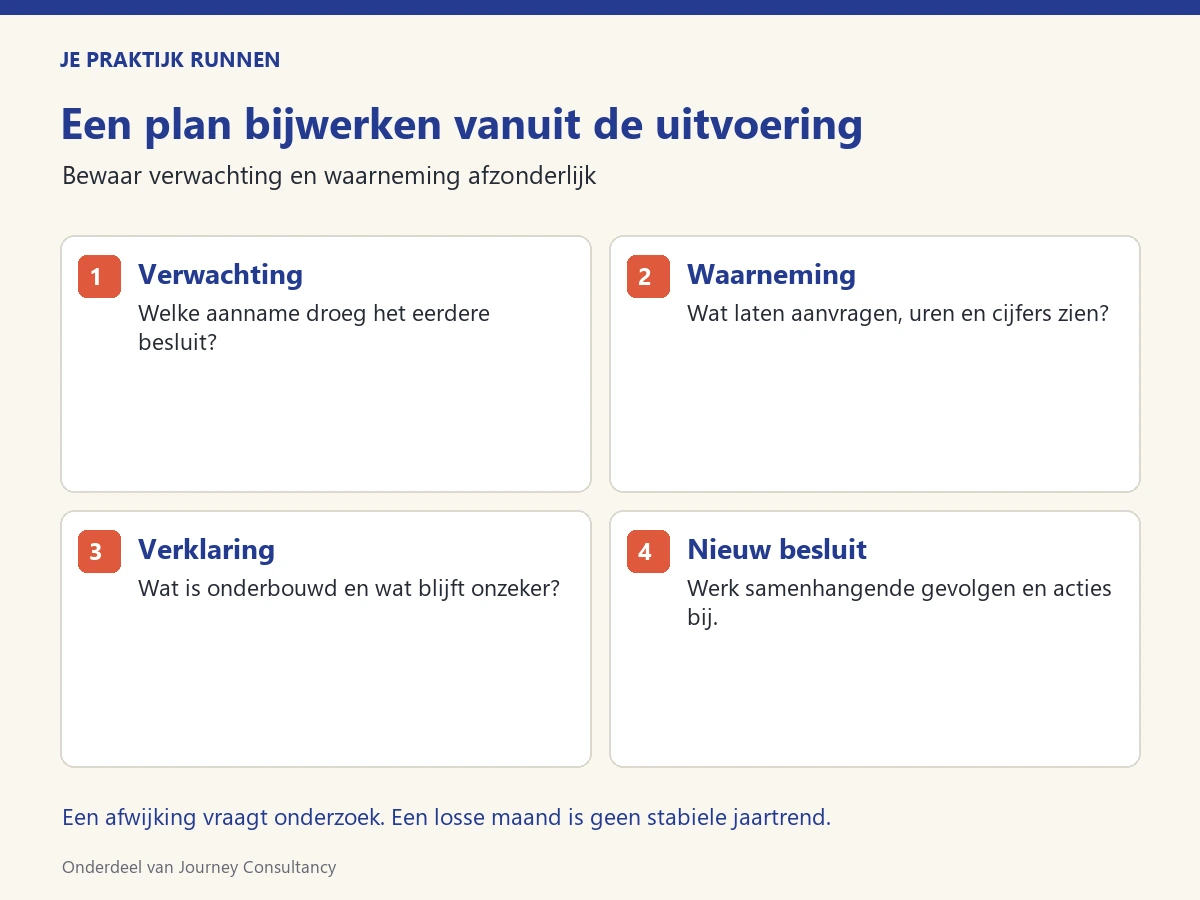The width and height of the screenshot is (1200, 900).
Task: Click text 'Wat is onderbouwd en wat blijft onzeker?'
Action: click(349, 589)
